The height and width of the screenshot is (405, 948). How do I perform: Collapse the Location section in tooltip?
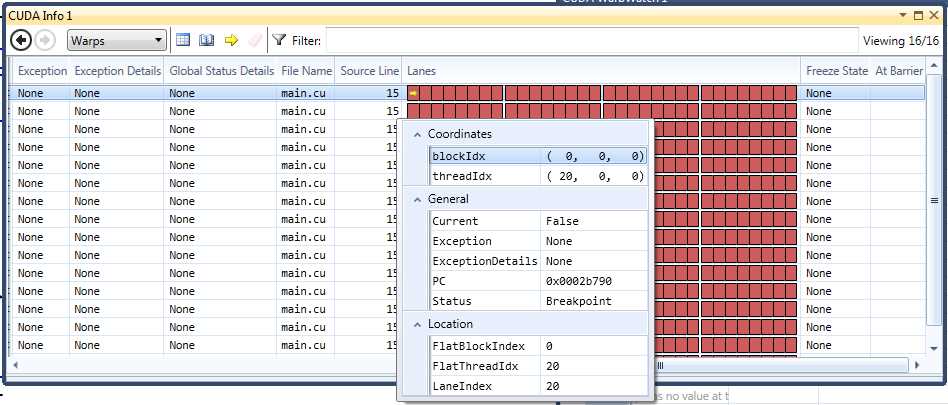click(x=417, y=324)
